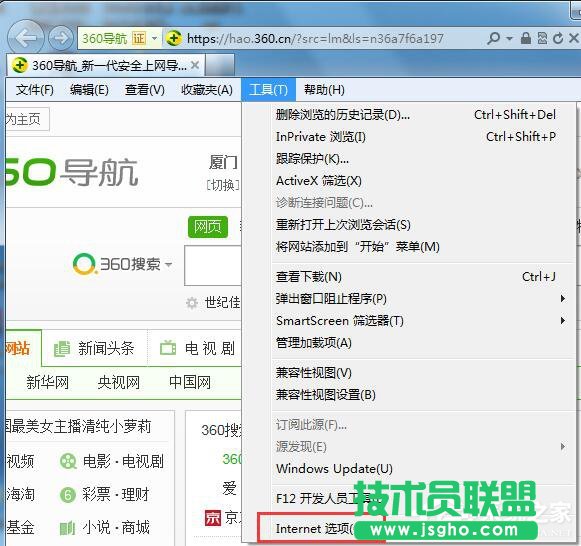The width and height of the screenshot is (581, 546).
Task: Click the gear settings icon below search box
Action: pos(192,303)
